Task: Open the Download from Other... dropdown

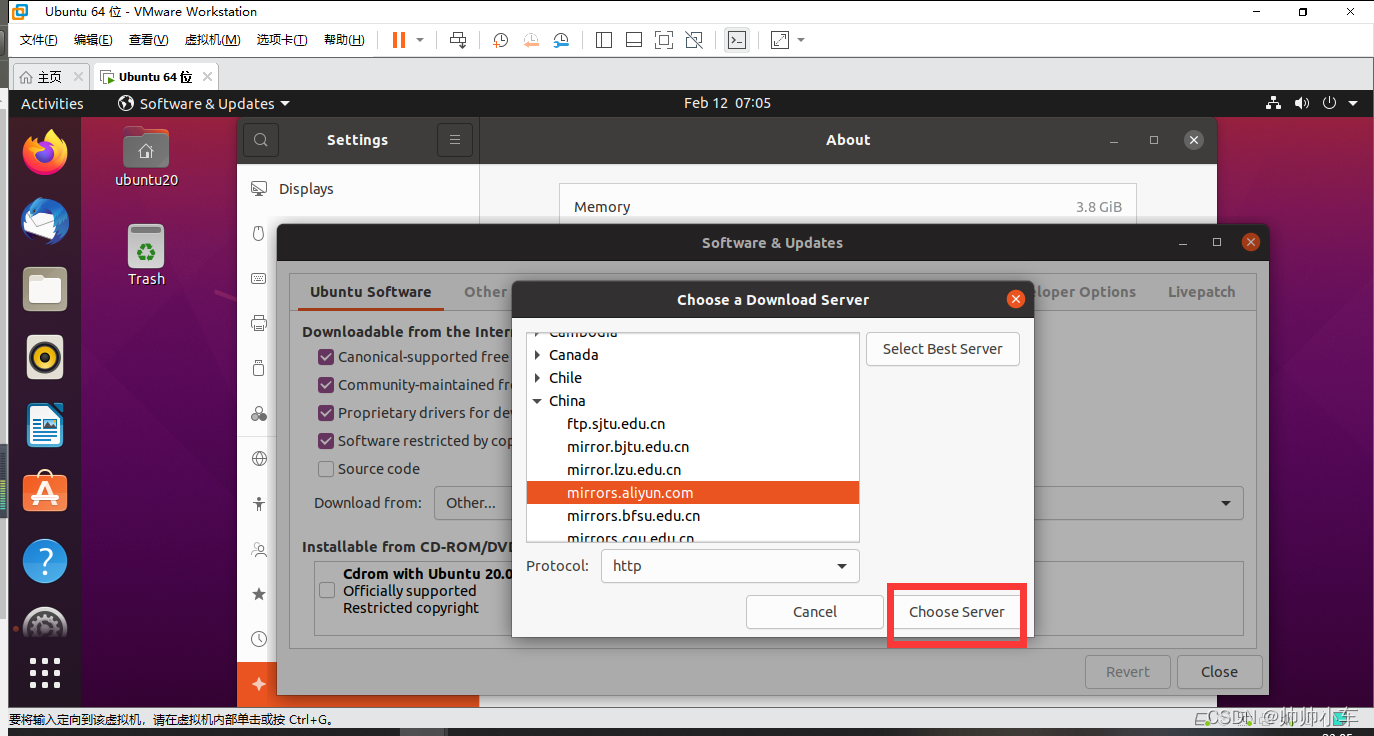Action: coord(838,503)
